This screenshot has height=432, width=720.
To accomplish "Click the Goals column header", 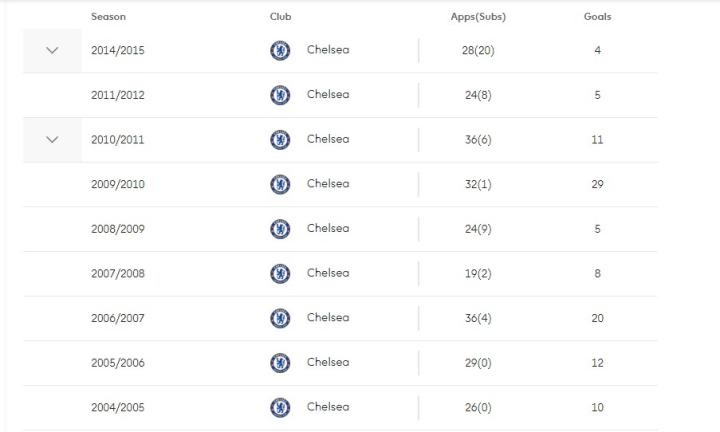I will (x=597, y=17).
